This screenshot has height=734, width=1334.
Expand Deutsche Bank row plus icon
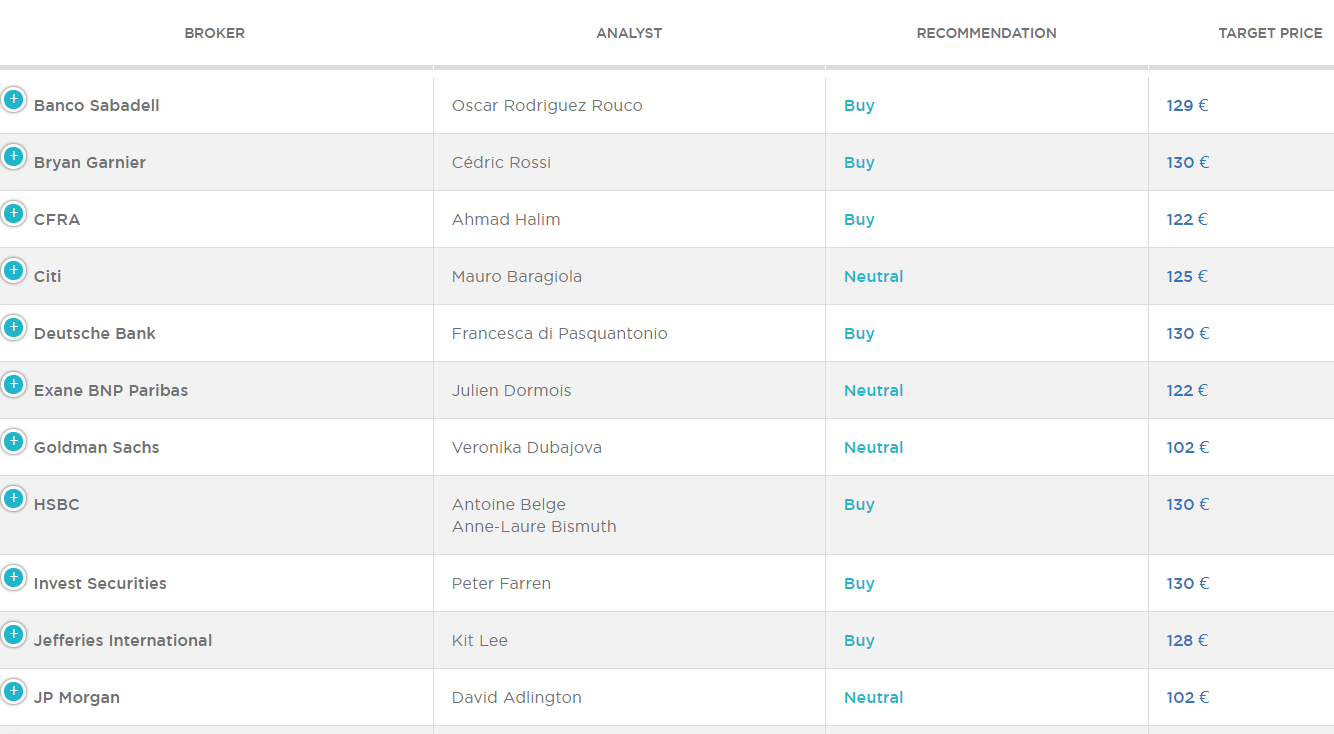[13, 327]
